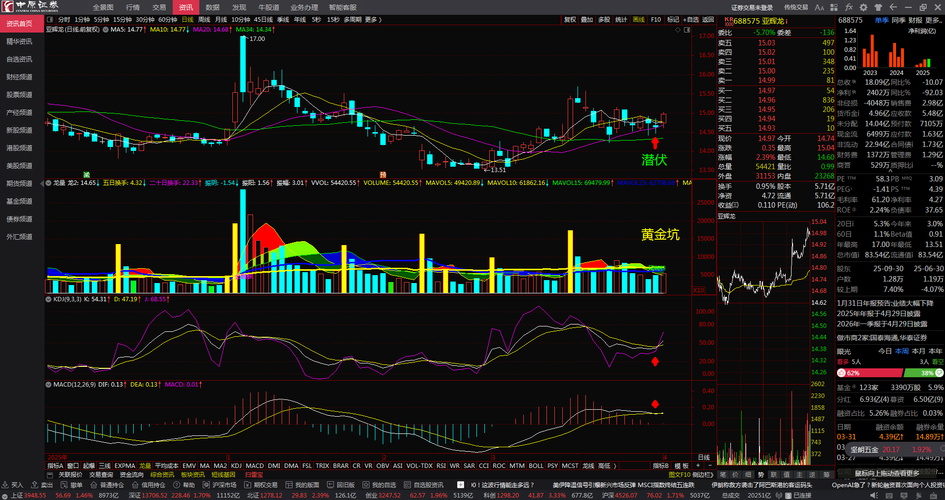Open the formula (fx) editor icon

click(849, 7)
